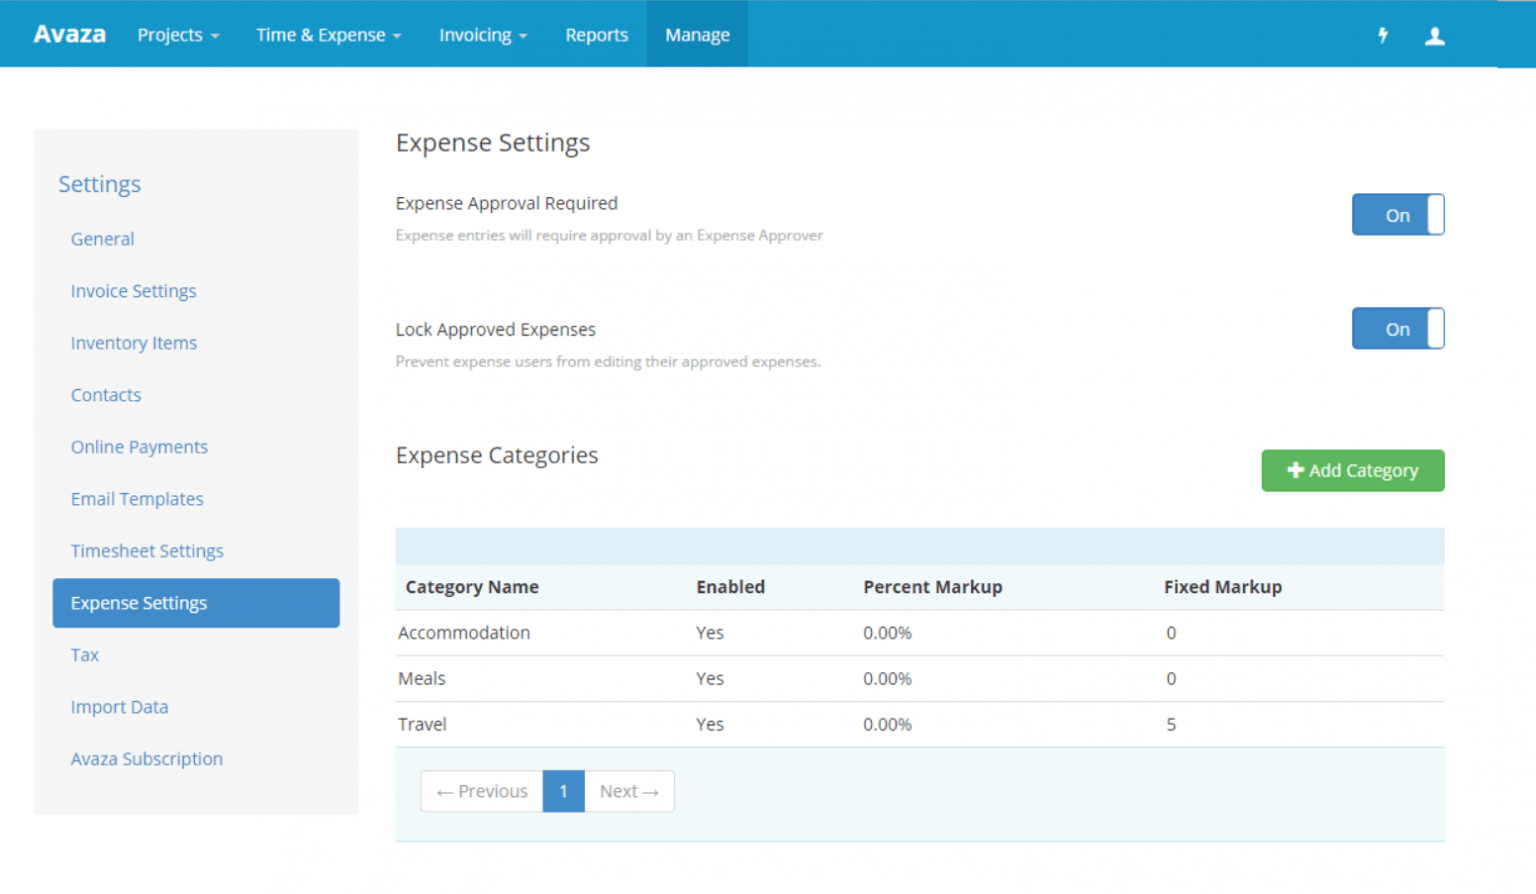Expand the Projects dropdown menu

[x=178, y=35]
